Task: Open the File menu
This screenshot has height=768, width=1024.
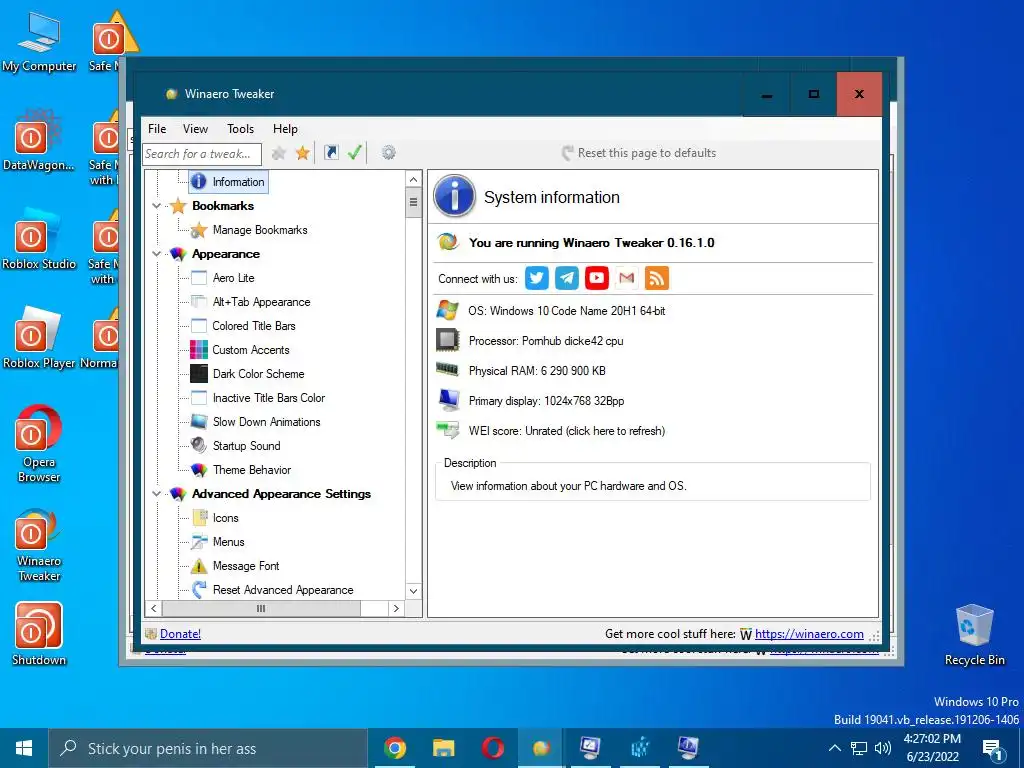Action: (157, 129)
